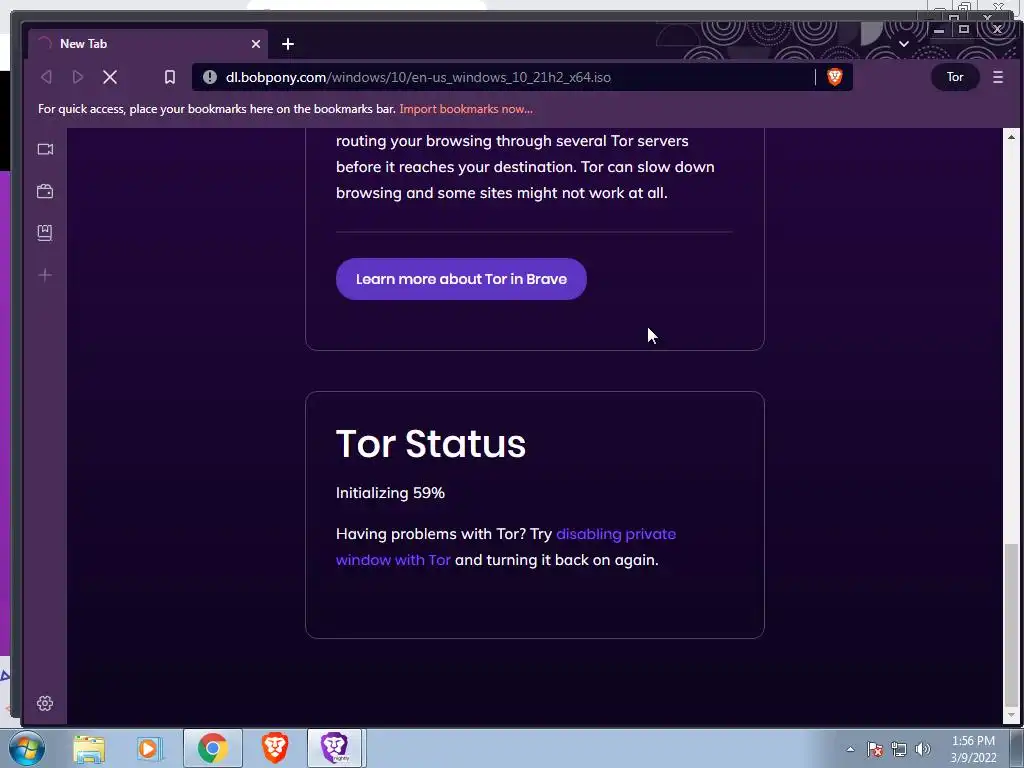Click the scrollbar down arrow
This screenshot has width=1024, height=768.
[x=1011, y=716]
